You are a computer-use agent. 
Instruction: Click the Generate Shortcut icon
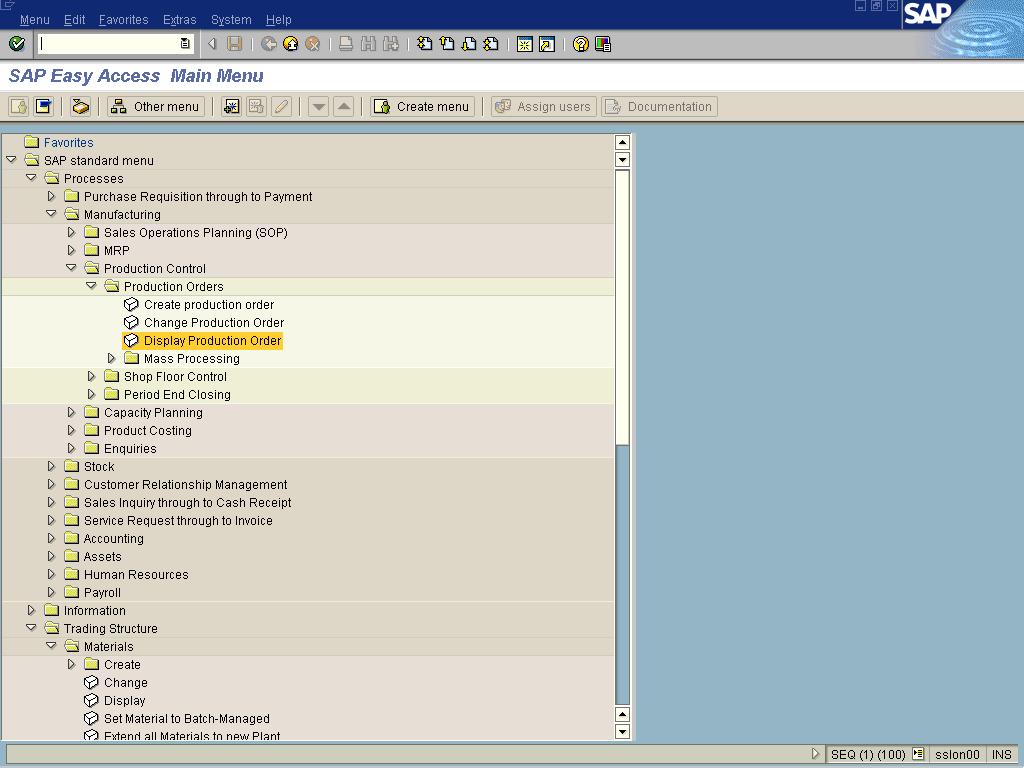(x=546, y=44)
